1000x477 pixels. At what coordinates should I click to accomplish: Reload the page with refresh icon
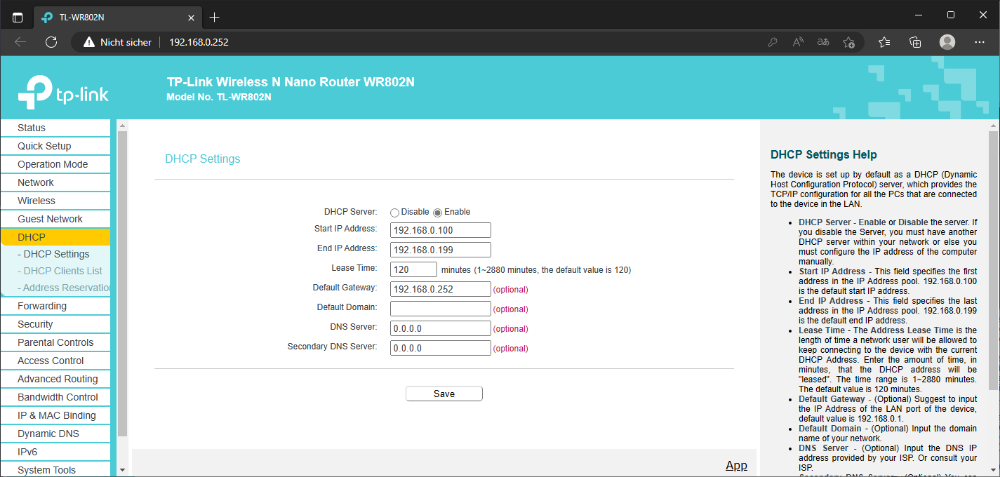[52, 42]
